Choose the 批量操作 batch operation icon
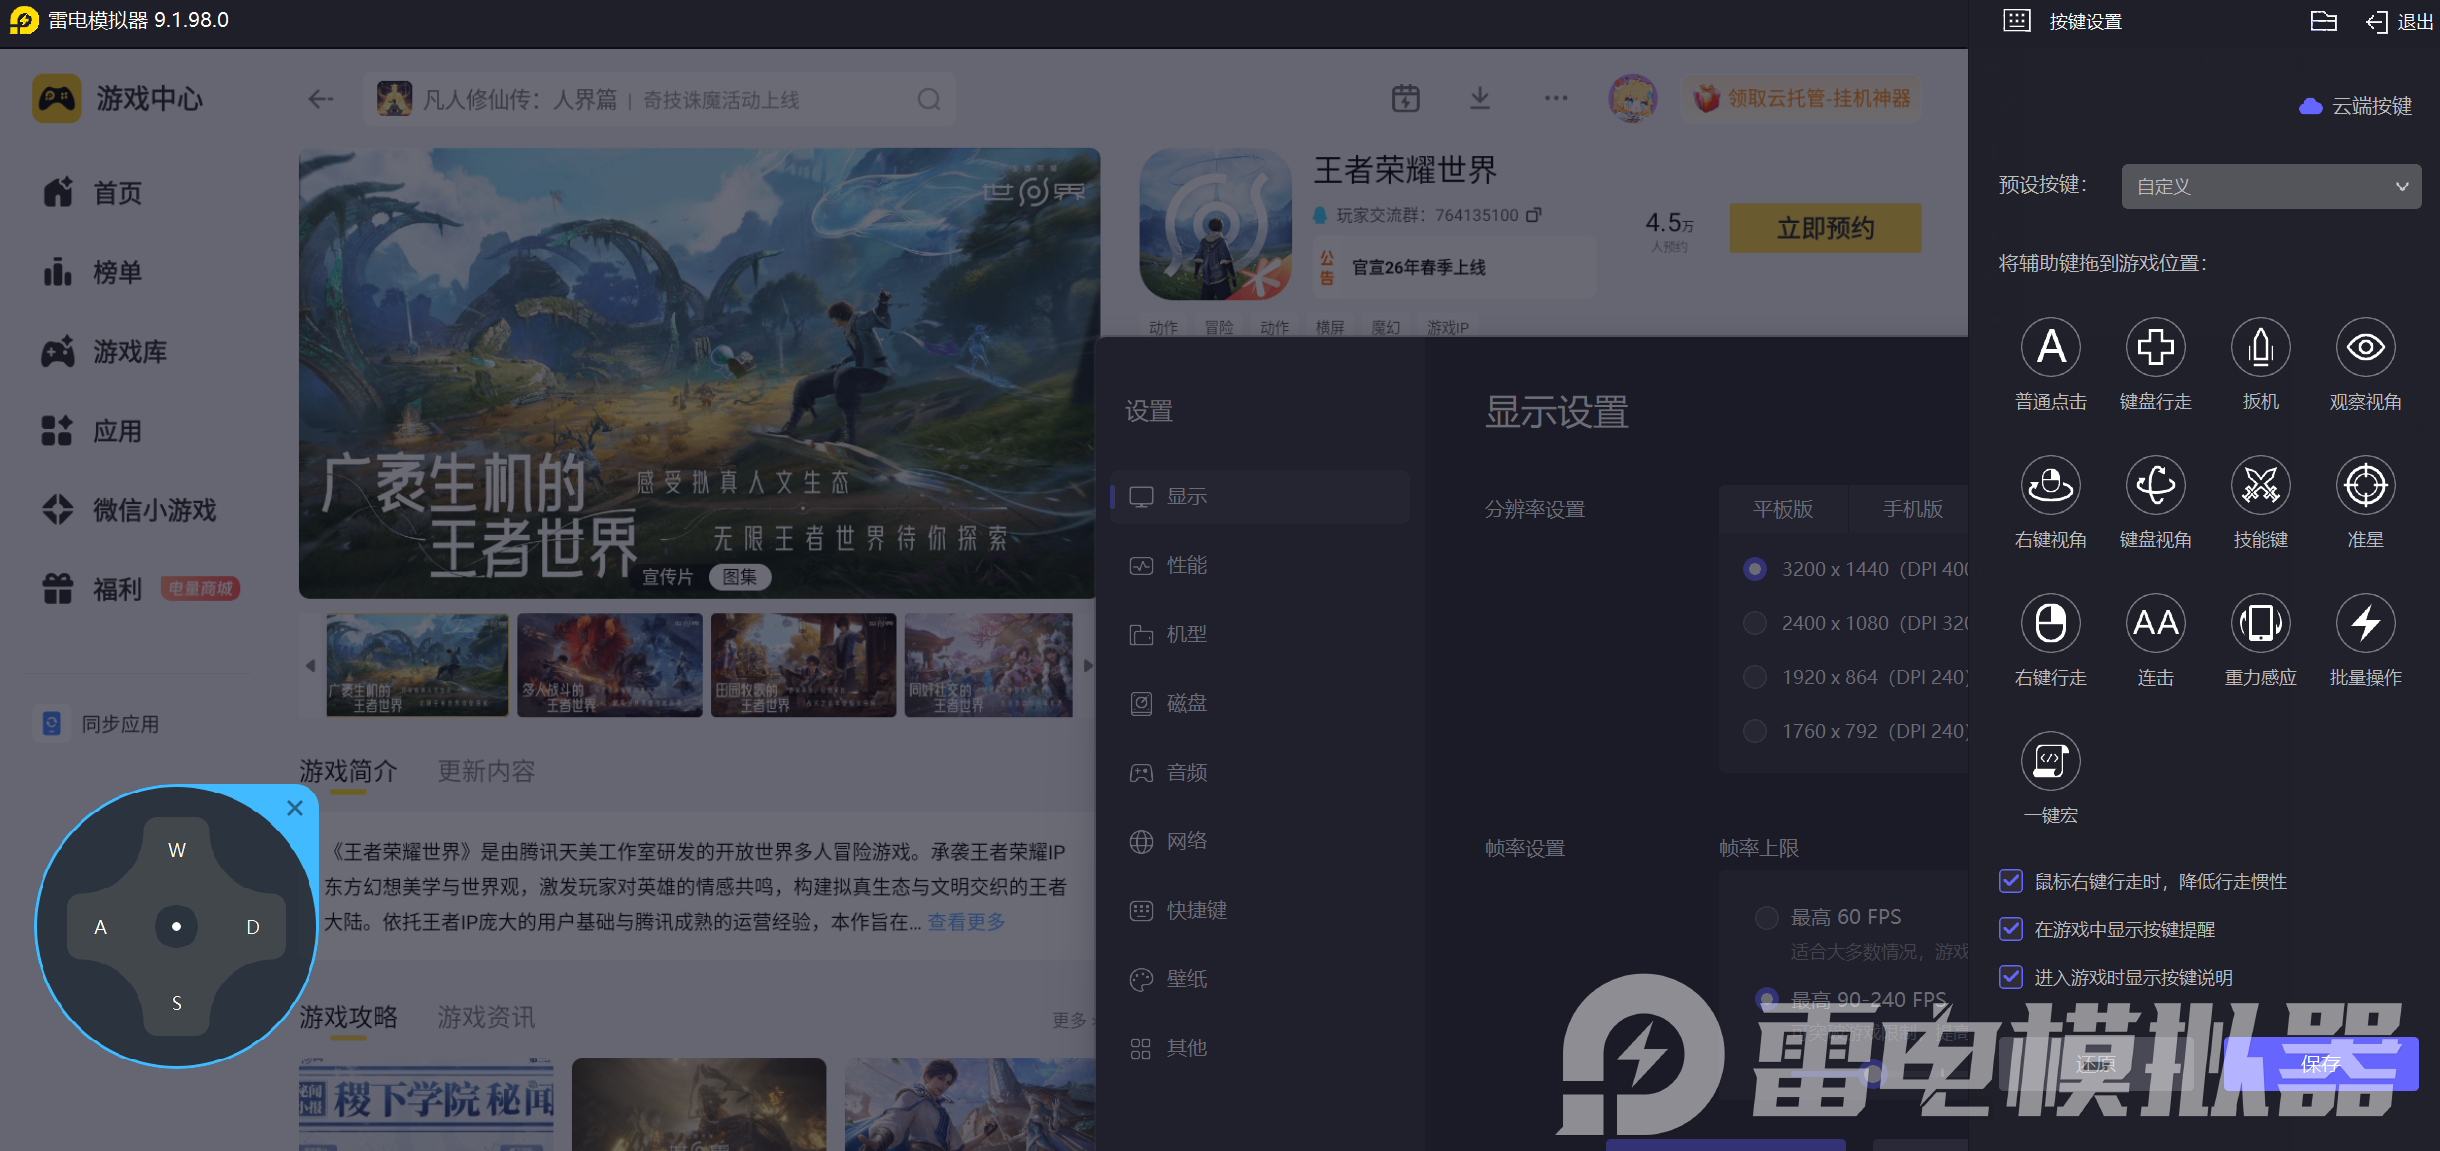 (2365, 623)
